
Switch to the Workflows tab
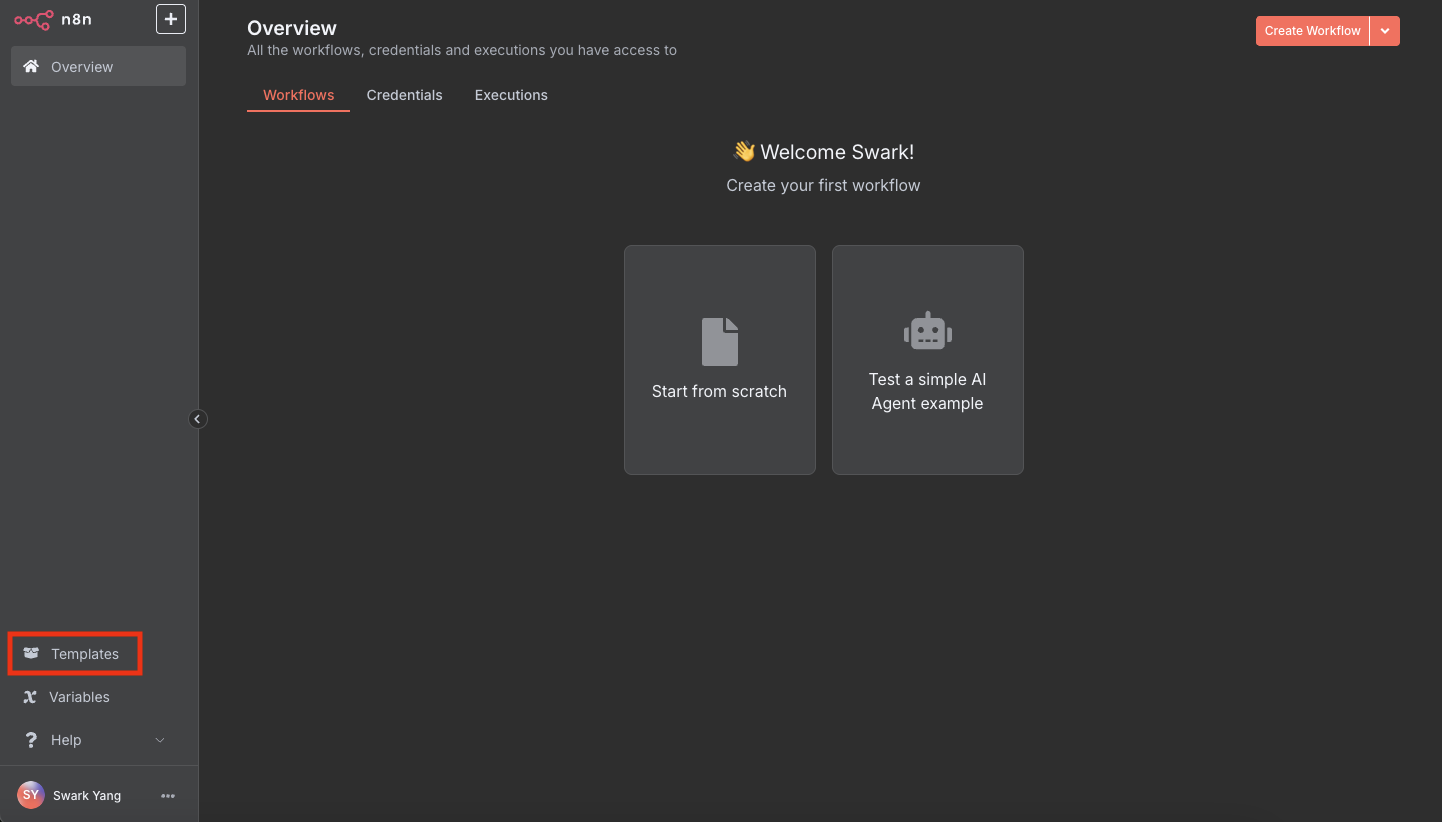point(298,95)
